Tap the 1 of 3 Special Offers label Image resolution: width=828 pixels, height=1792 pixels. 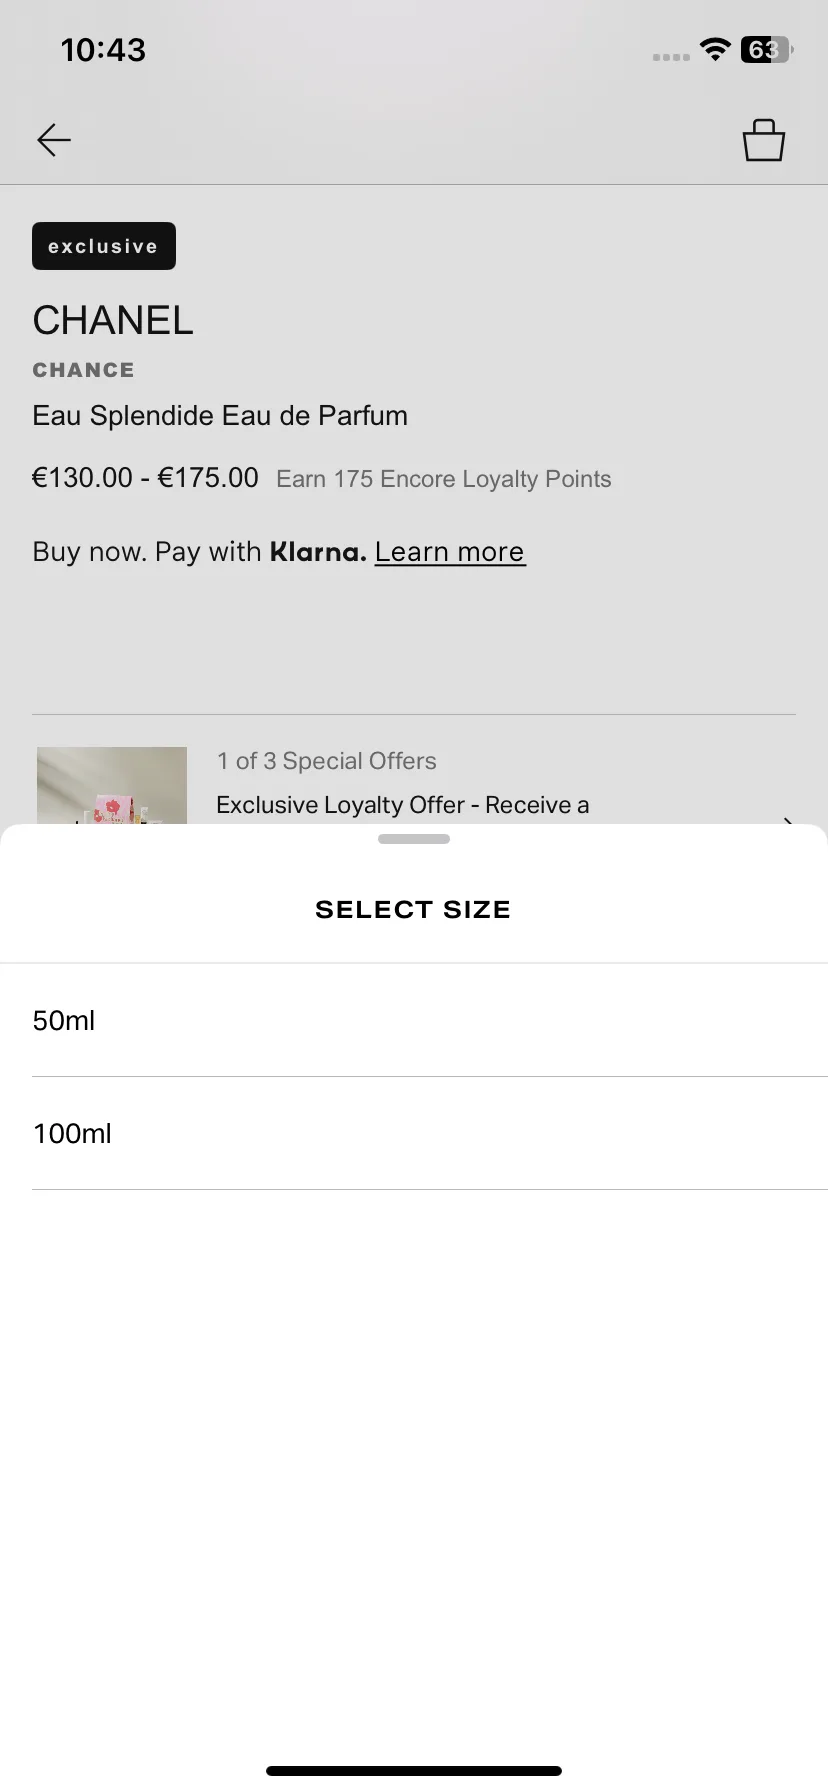coord(327,761)
